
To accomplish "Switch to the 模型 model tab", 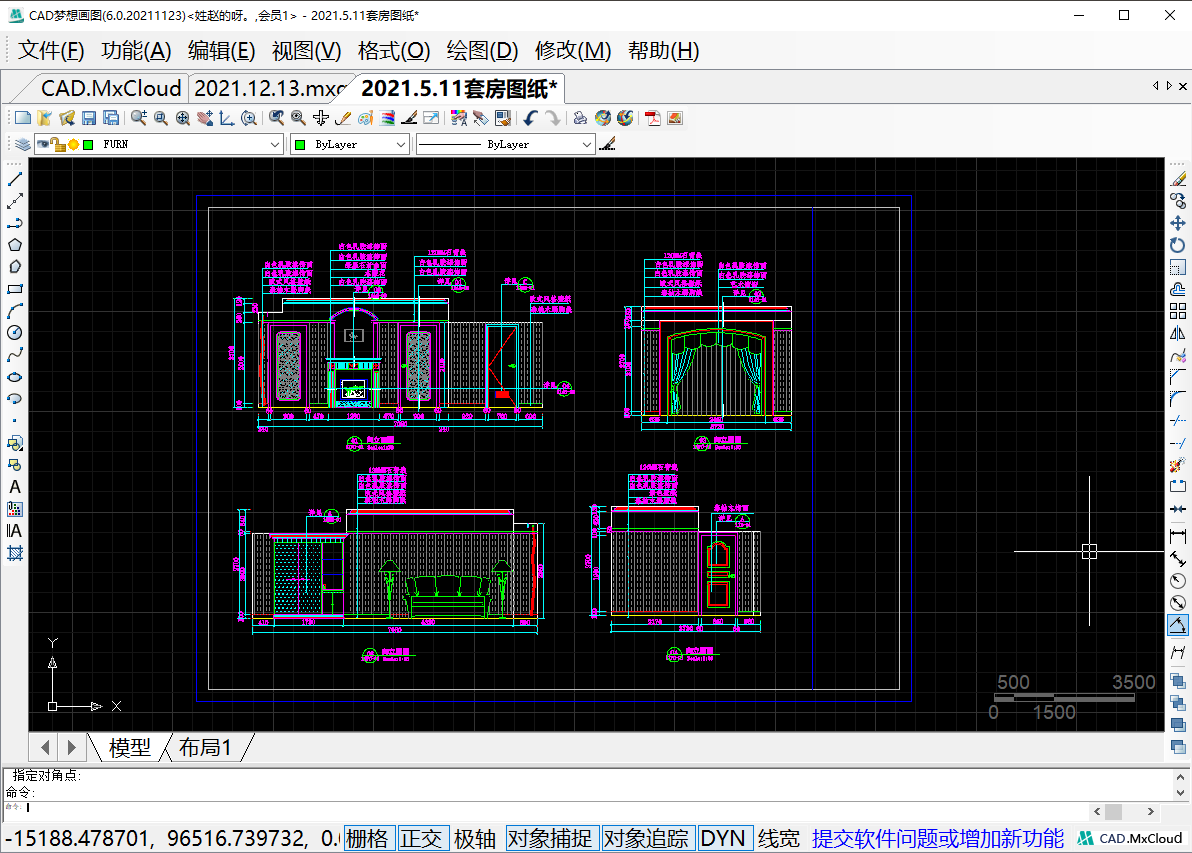I will [130, 747].
